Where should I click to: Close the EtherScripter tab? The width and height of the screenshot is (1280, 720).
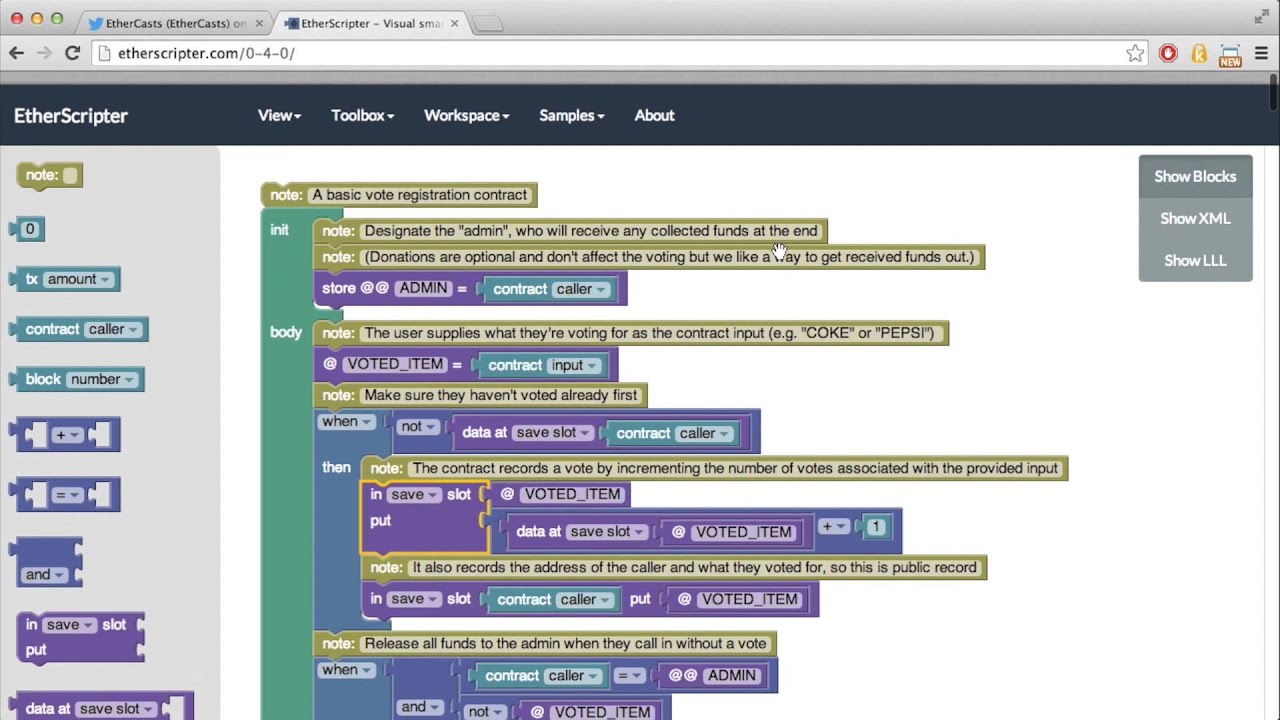pyautogui.click(x=455, y=23)
